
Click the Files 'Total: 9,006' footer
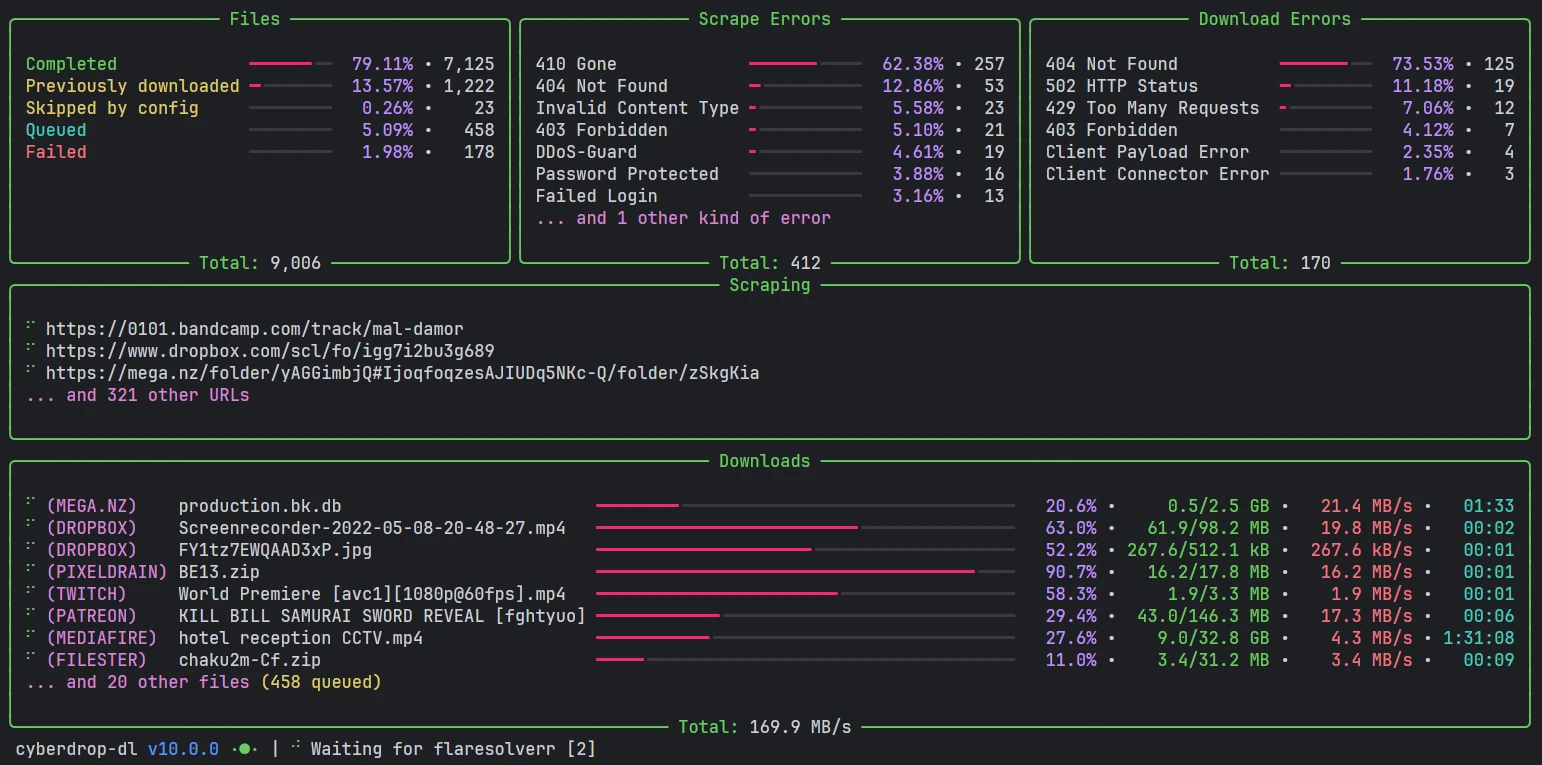pos(260,263)
